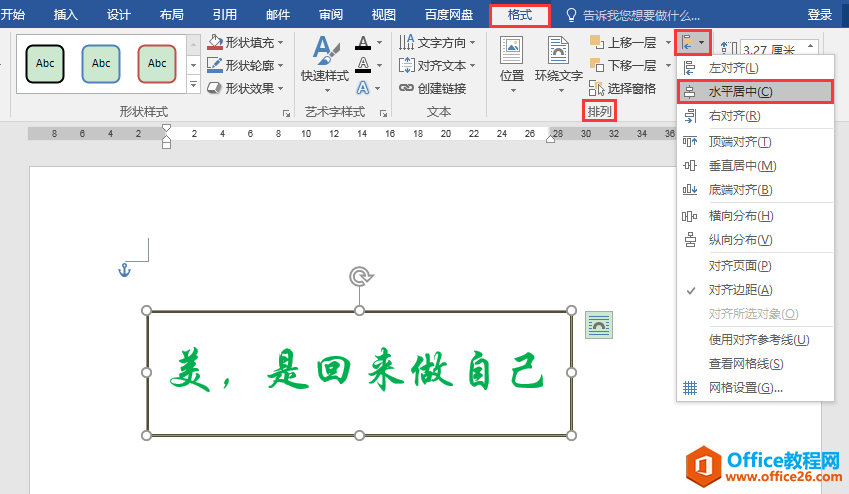Open the Wrap Text (环绕文字) button
The width and height of the screenshot is (849, 494).
[x=559, y=64]
